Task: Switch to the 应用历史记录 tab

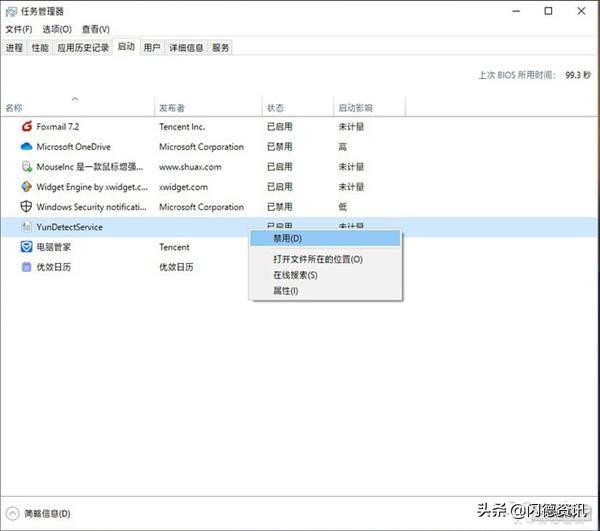Action: [x=83, y=47]
